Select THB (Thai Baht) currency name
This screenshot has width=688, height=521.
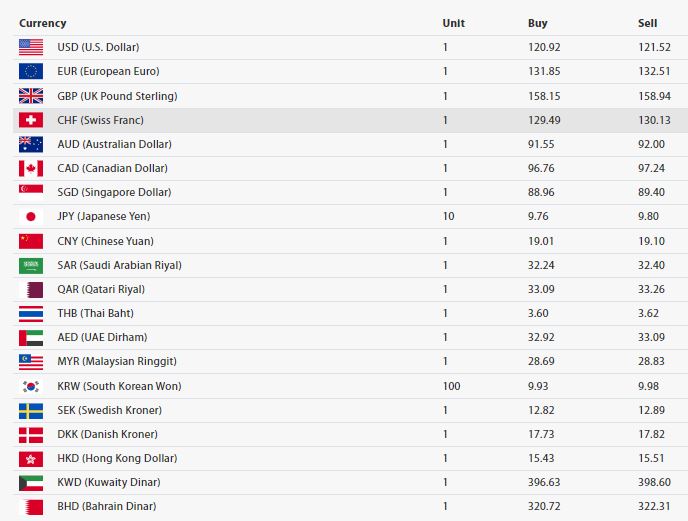pos(96,313)
